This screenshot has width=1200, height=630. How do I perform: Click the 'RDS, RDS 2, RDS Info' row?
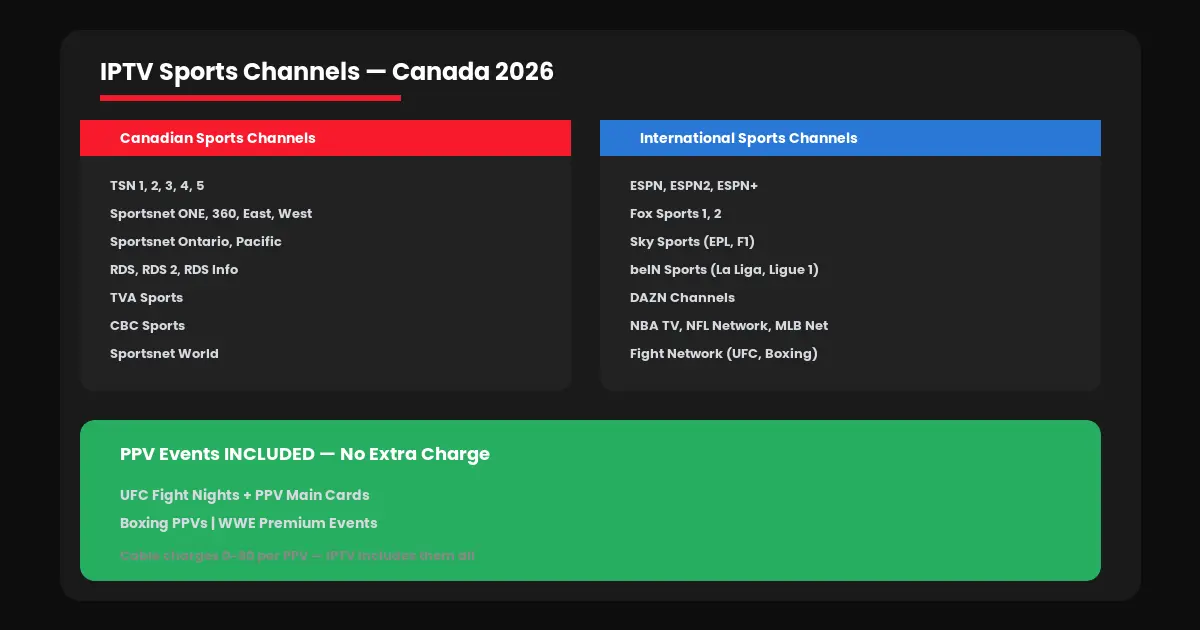coord(174,270)
